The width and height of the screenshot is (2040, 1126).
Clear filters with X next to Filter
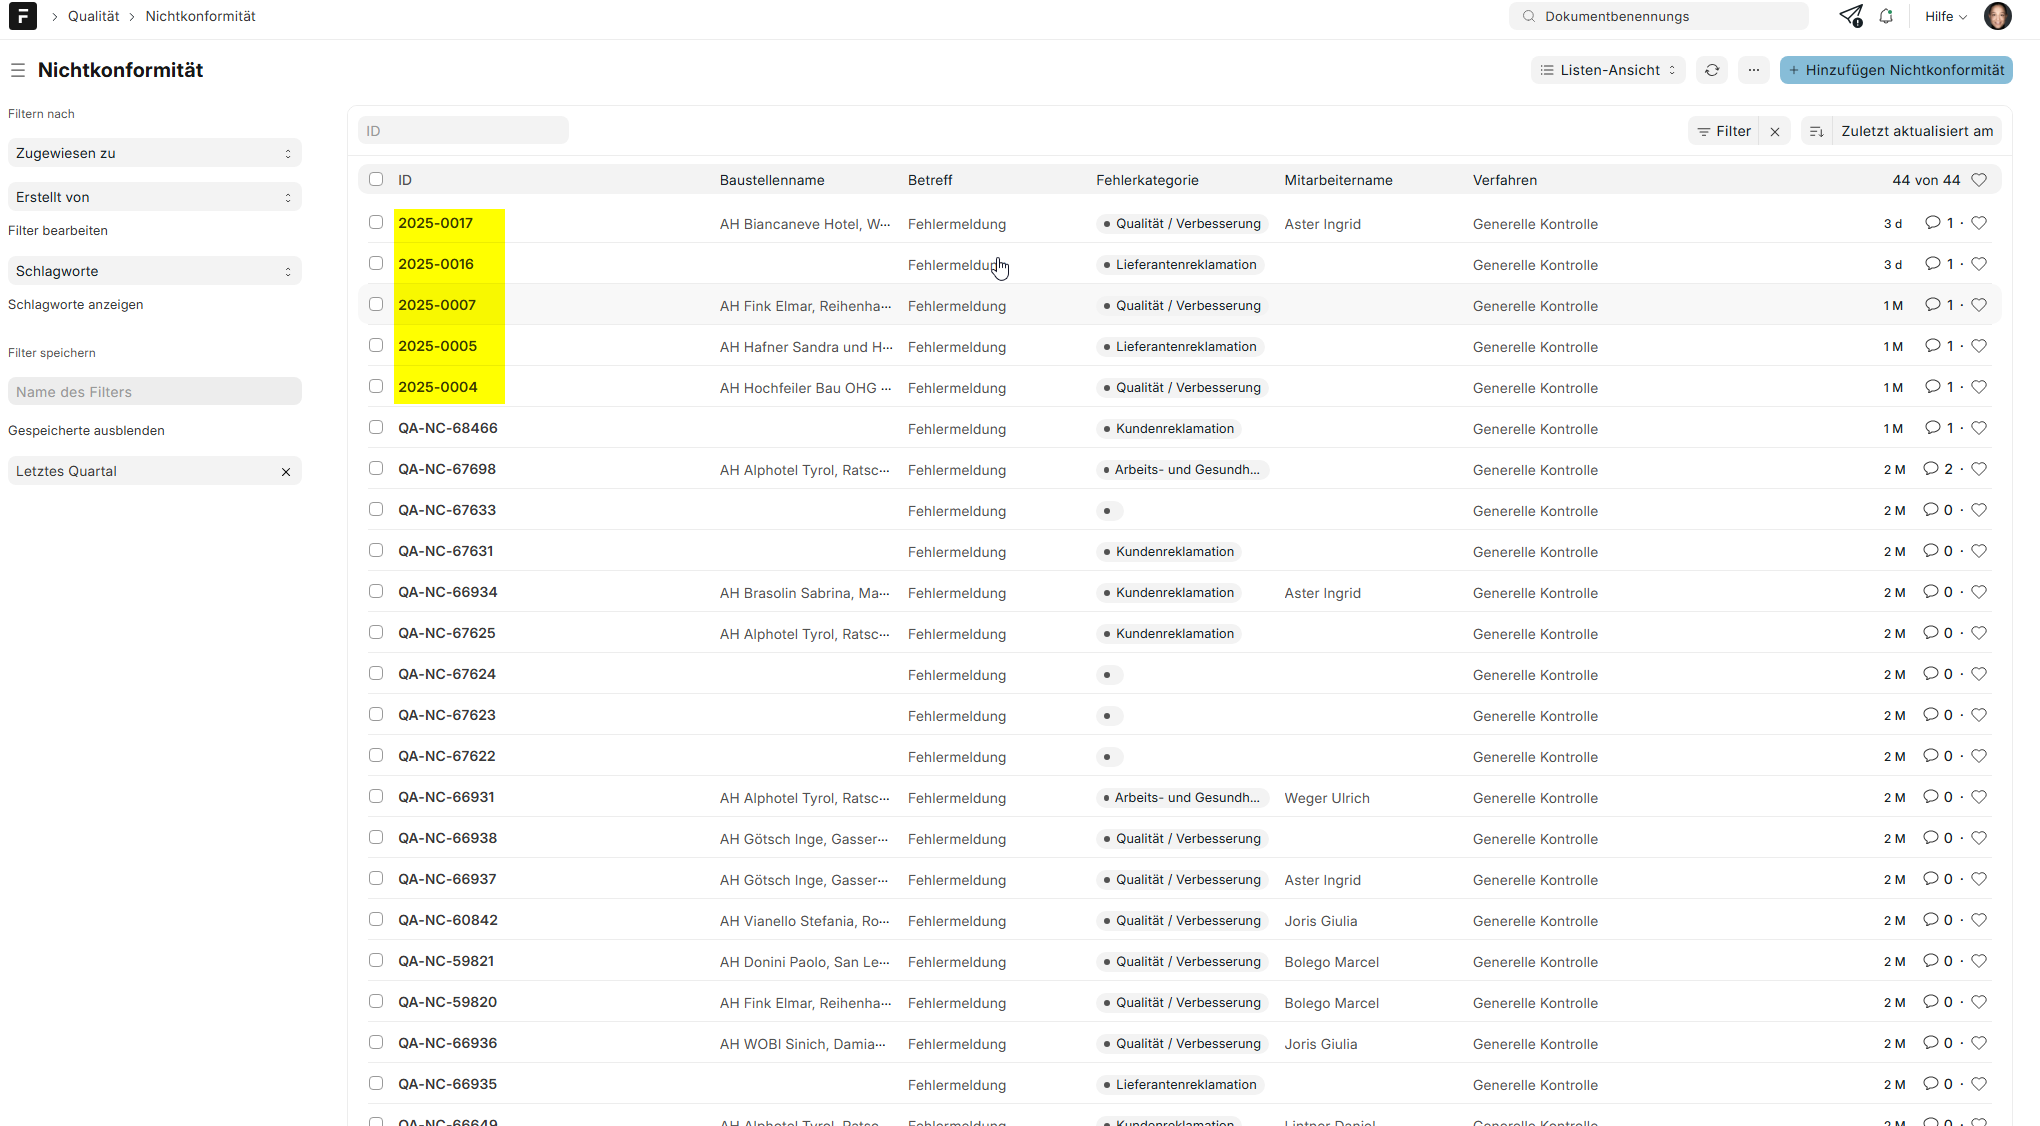coord(1775,131)
